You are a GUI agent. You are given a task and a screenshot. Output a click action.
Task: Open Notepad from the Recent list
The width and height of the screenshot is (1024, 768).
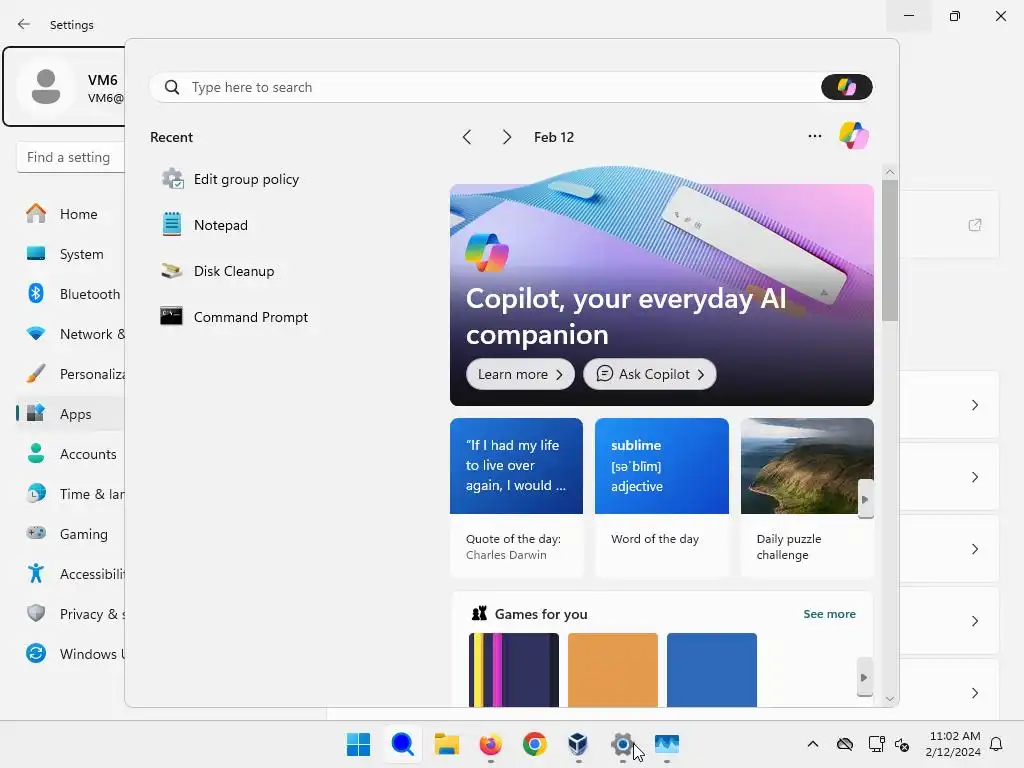coord(205,225)
